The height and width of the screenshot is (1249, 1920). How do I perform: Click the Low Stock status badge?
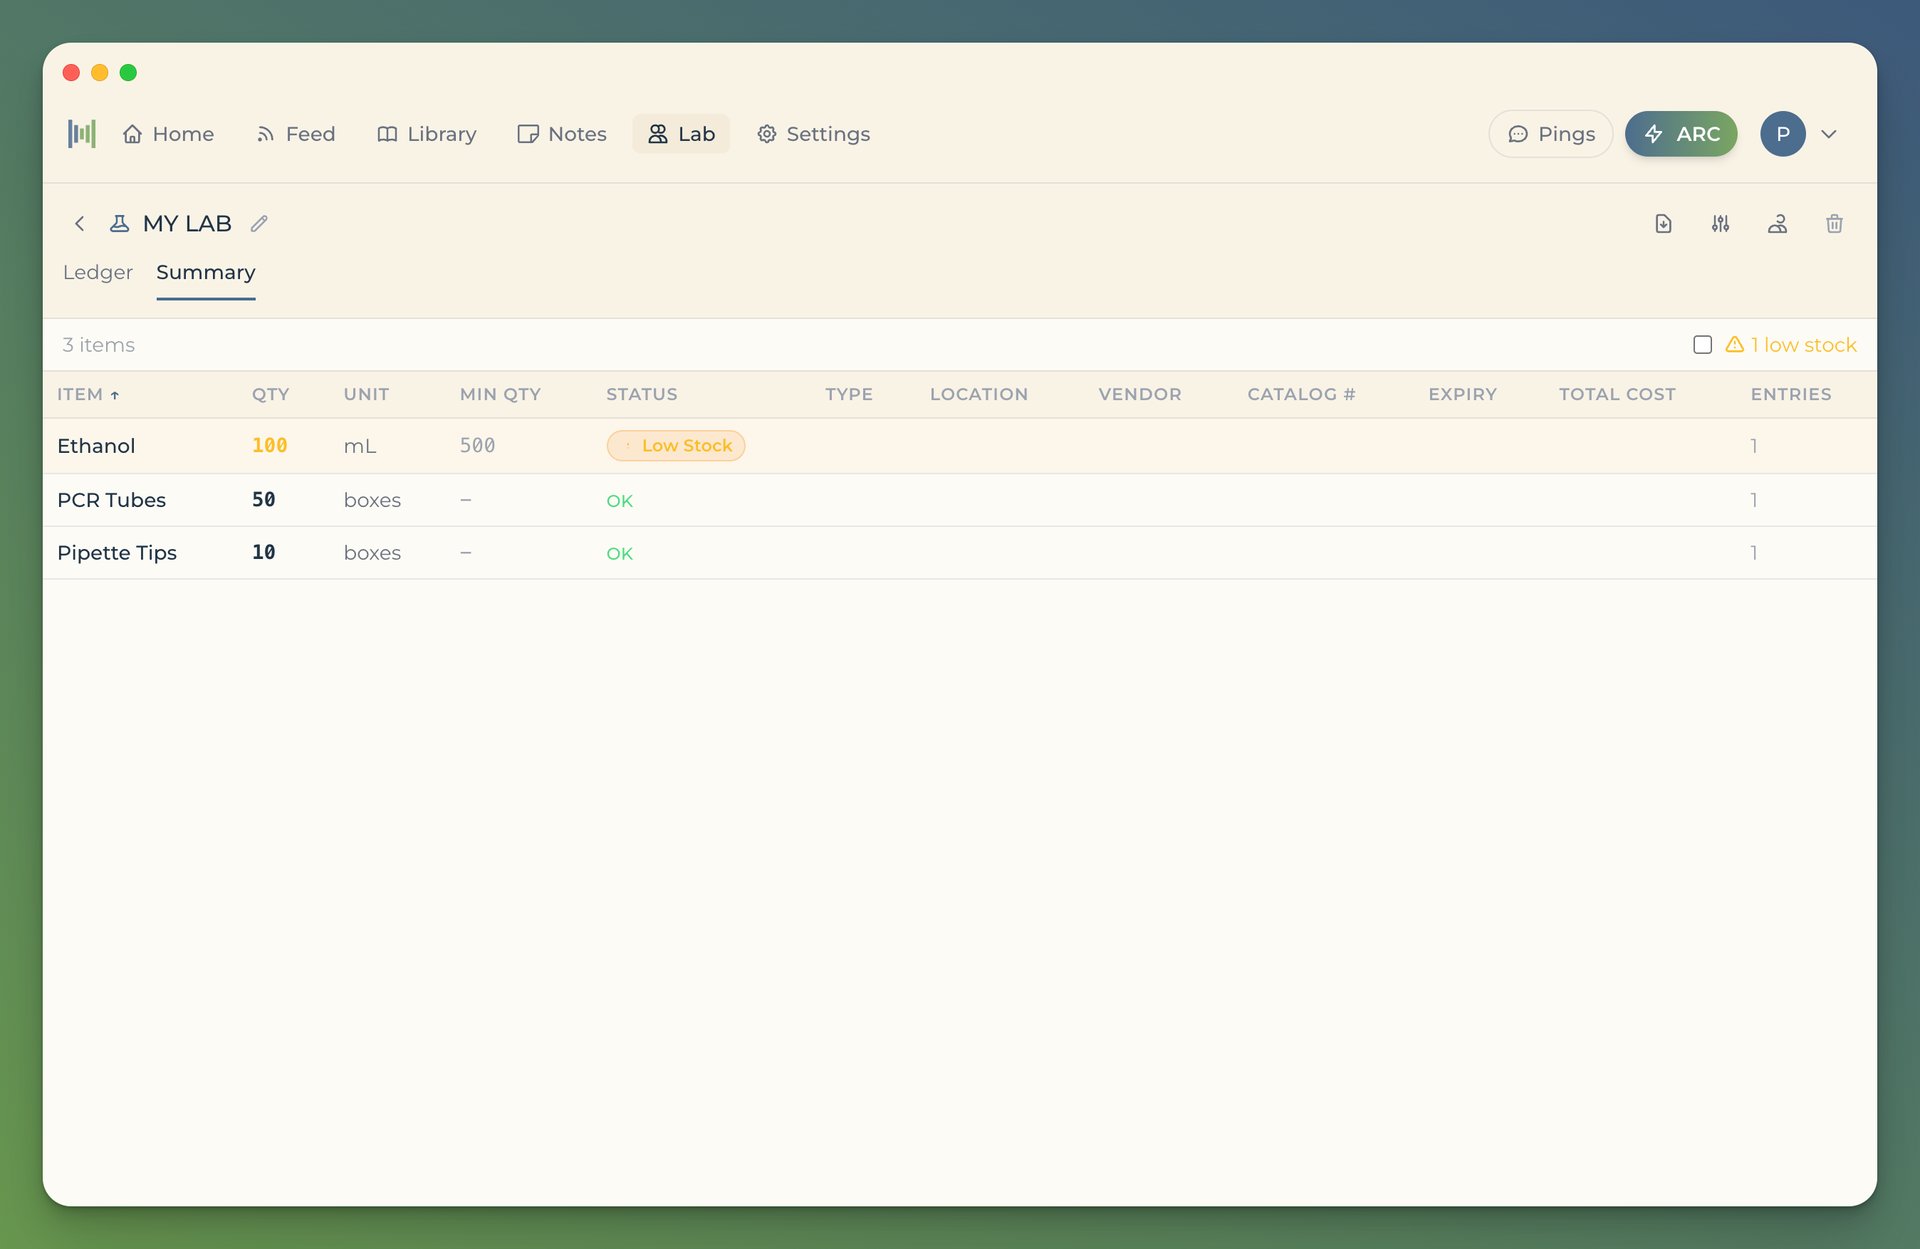tap(676, 446)
